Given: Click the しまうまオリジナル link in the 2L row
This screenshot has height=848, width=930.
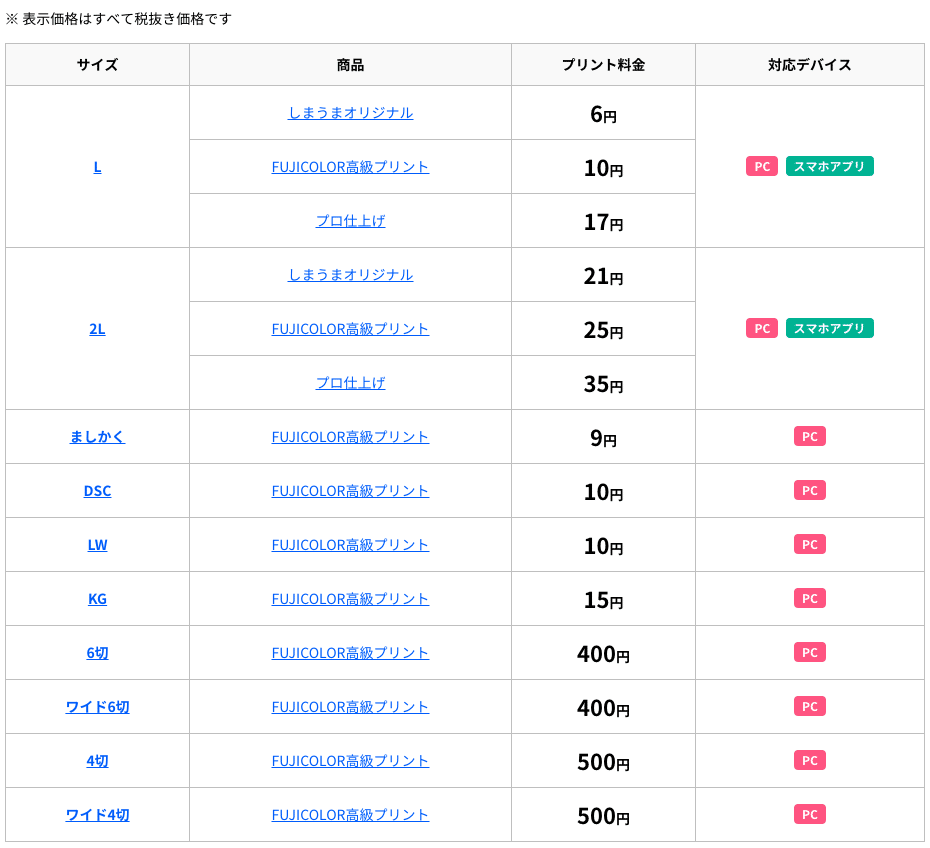Looking at the screenshot, I should [x=350, y=274].
